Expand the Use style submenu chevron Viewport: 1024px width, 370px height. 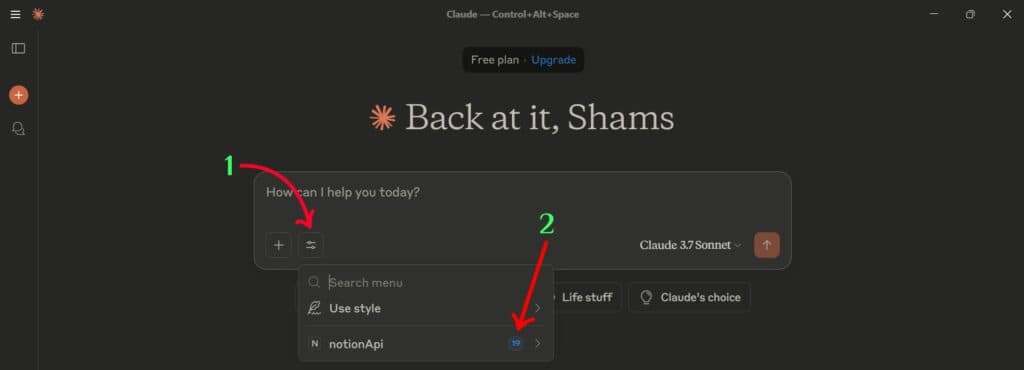(537, 308)
